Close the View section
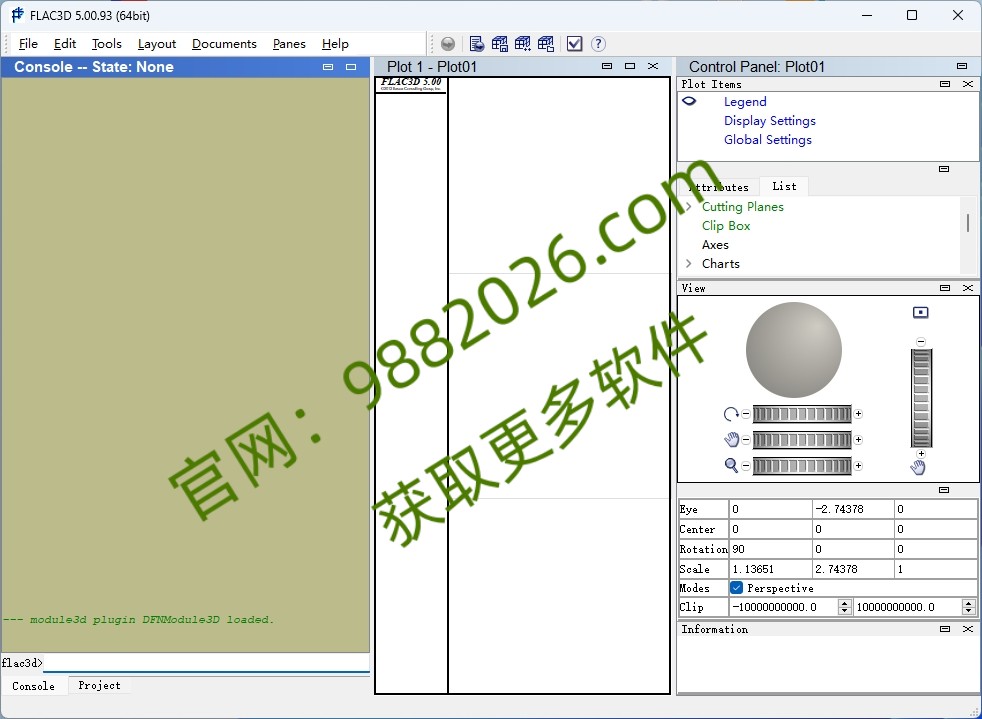This screenshot has height=719, width=982. [968, 288]
